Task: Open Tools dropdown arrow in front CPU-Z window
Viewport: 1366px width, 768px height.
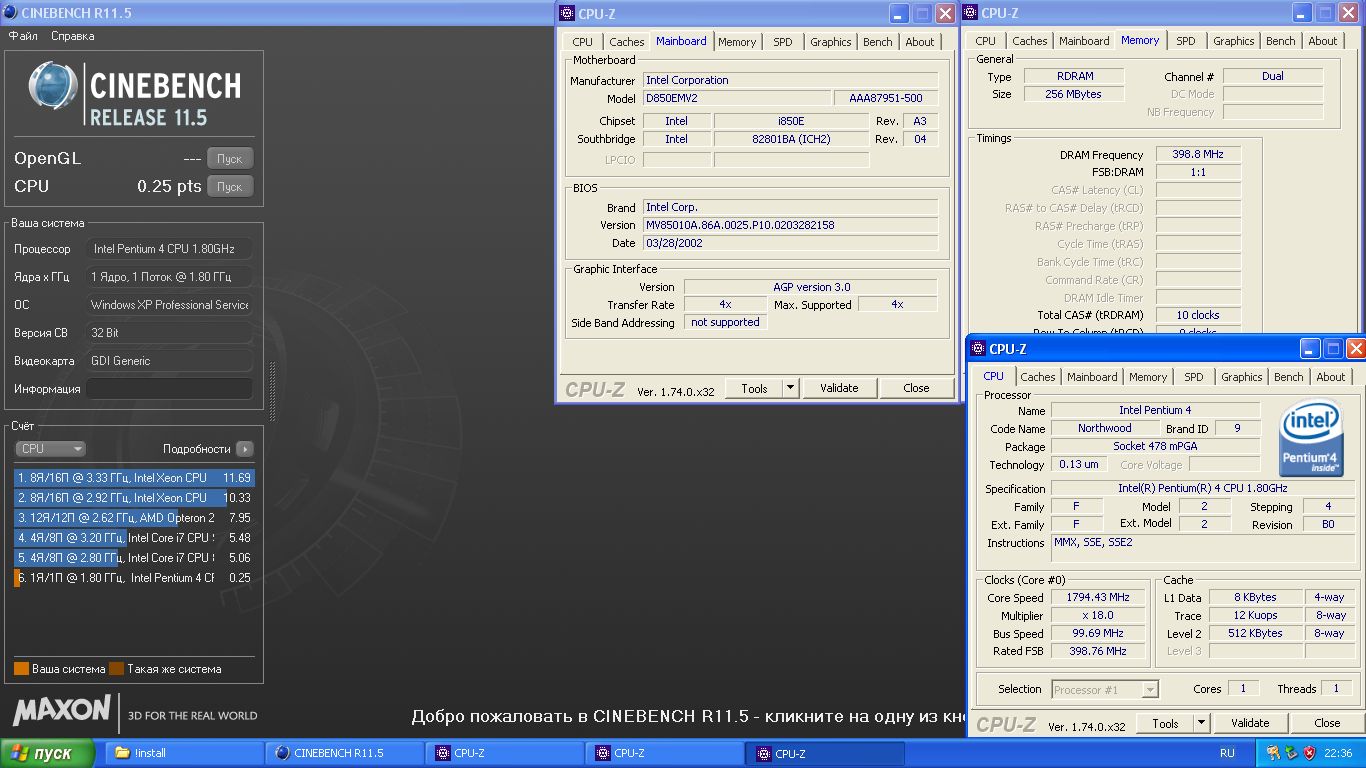Action: tap(1201, 723)
